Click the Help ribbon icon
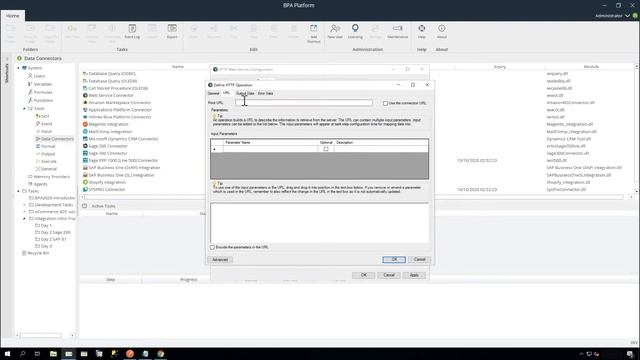Viewport: 640px width, 360px height. 422,31
